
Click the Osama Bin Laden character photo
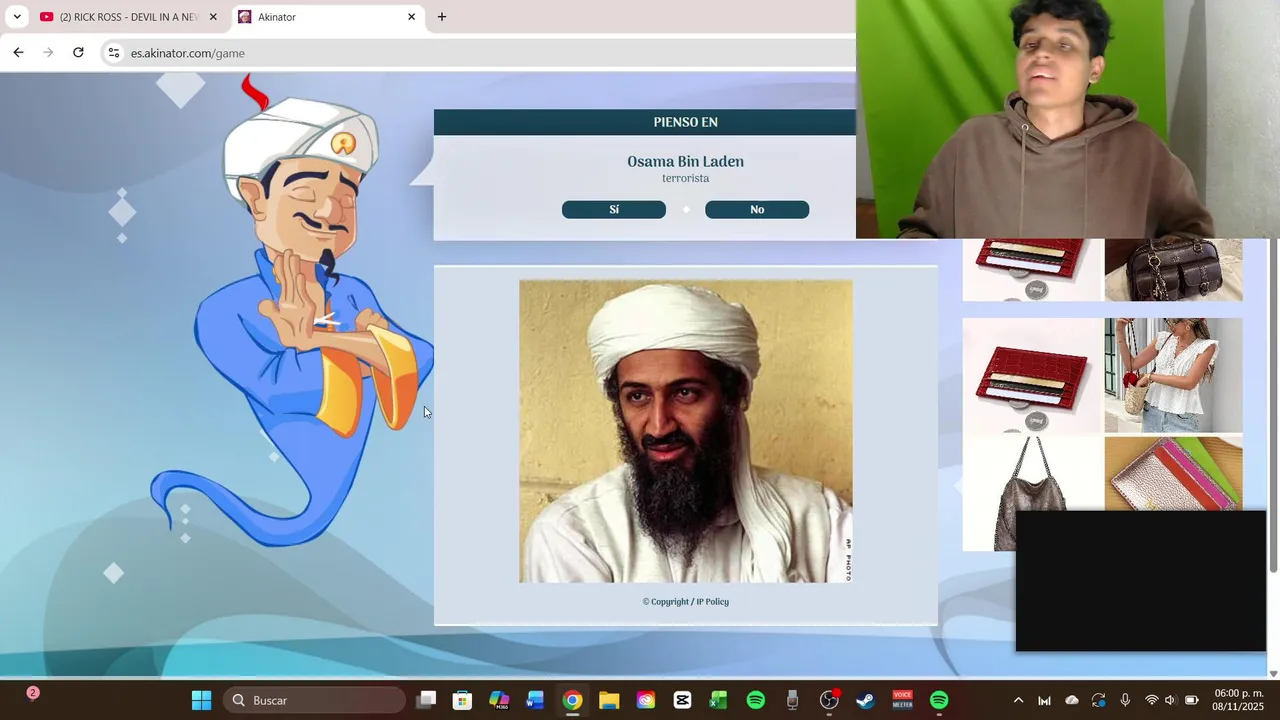click(686, 431)
